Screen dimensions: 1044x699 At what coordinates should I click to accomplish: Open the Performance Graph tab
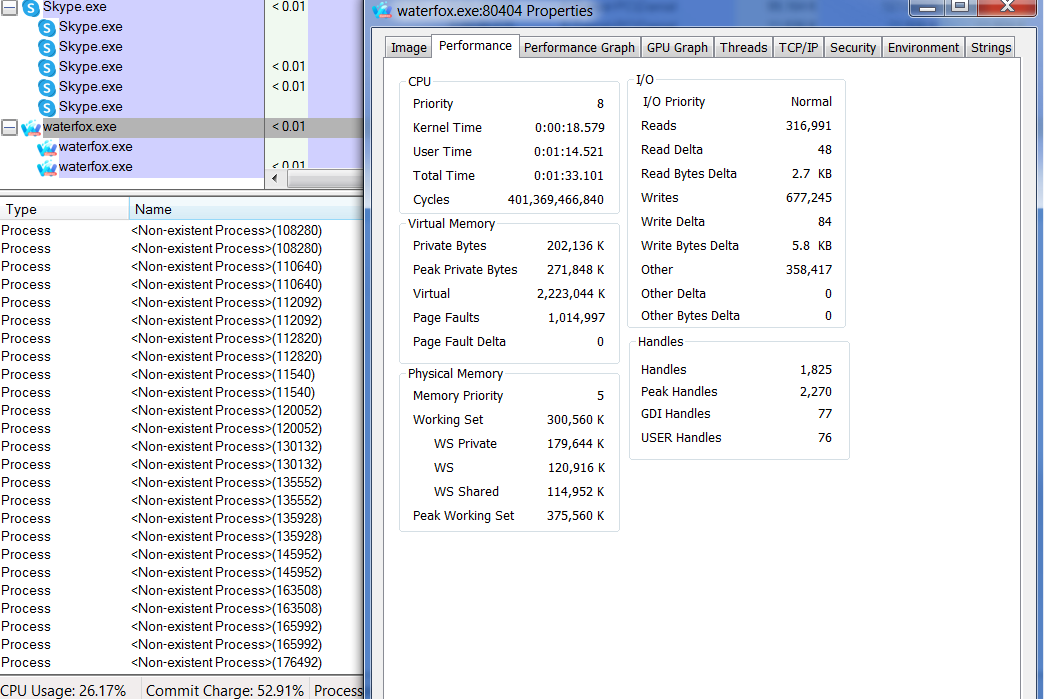pos(579,47)
